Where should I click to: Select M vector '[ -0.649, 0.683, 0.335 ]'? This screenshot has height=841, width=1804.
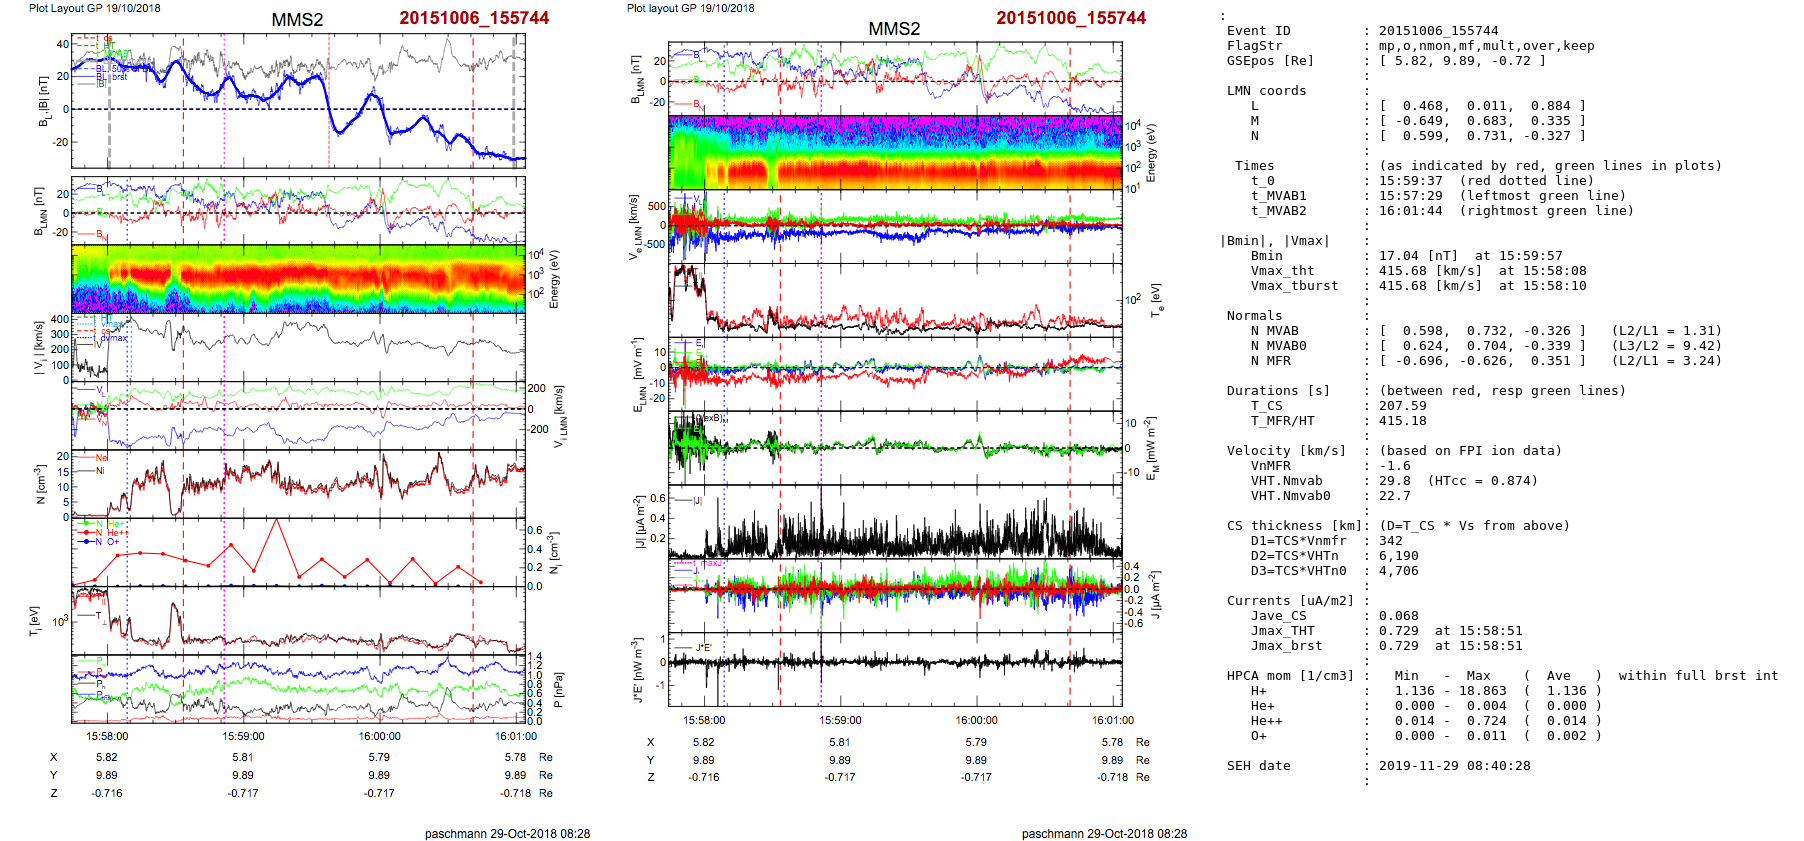pos(1483,121)
